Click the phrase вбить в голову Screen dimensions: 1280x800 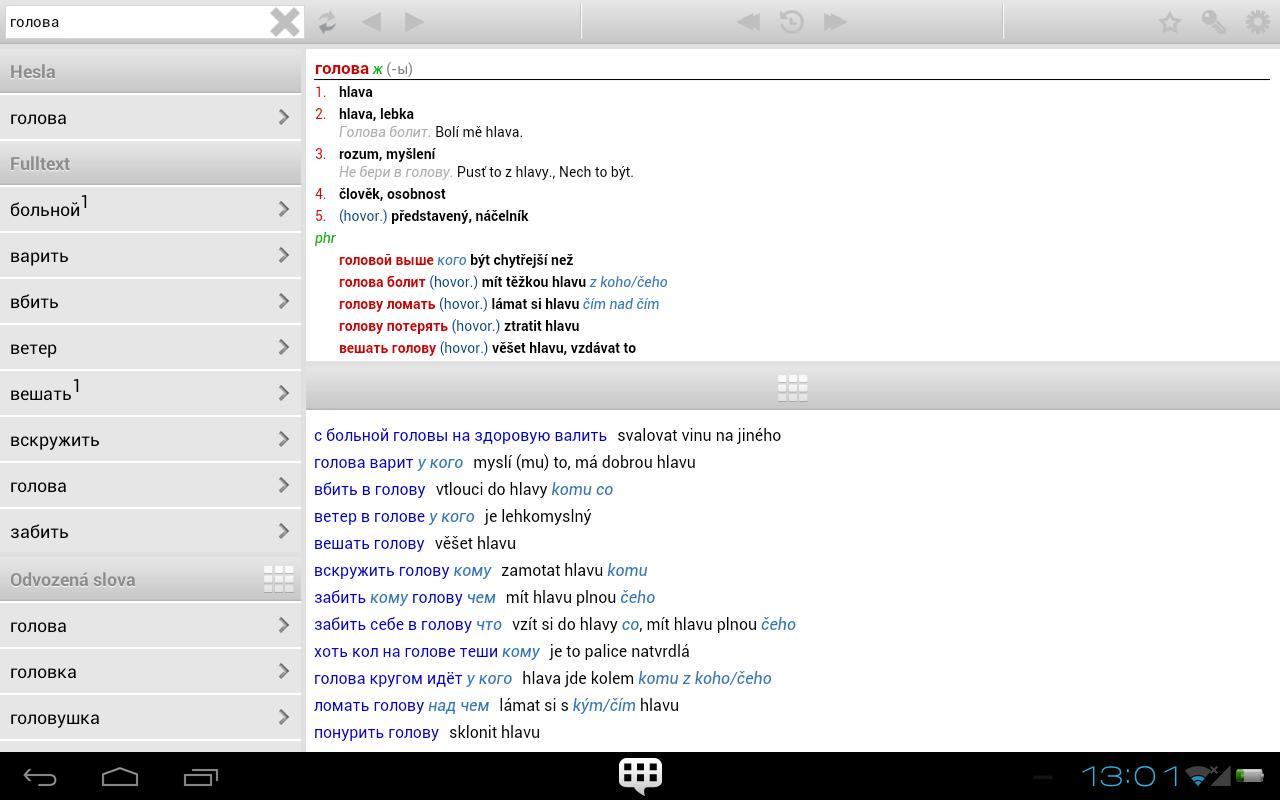370,489
